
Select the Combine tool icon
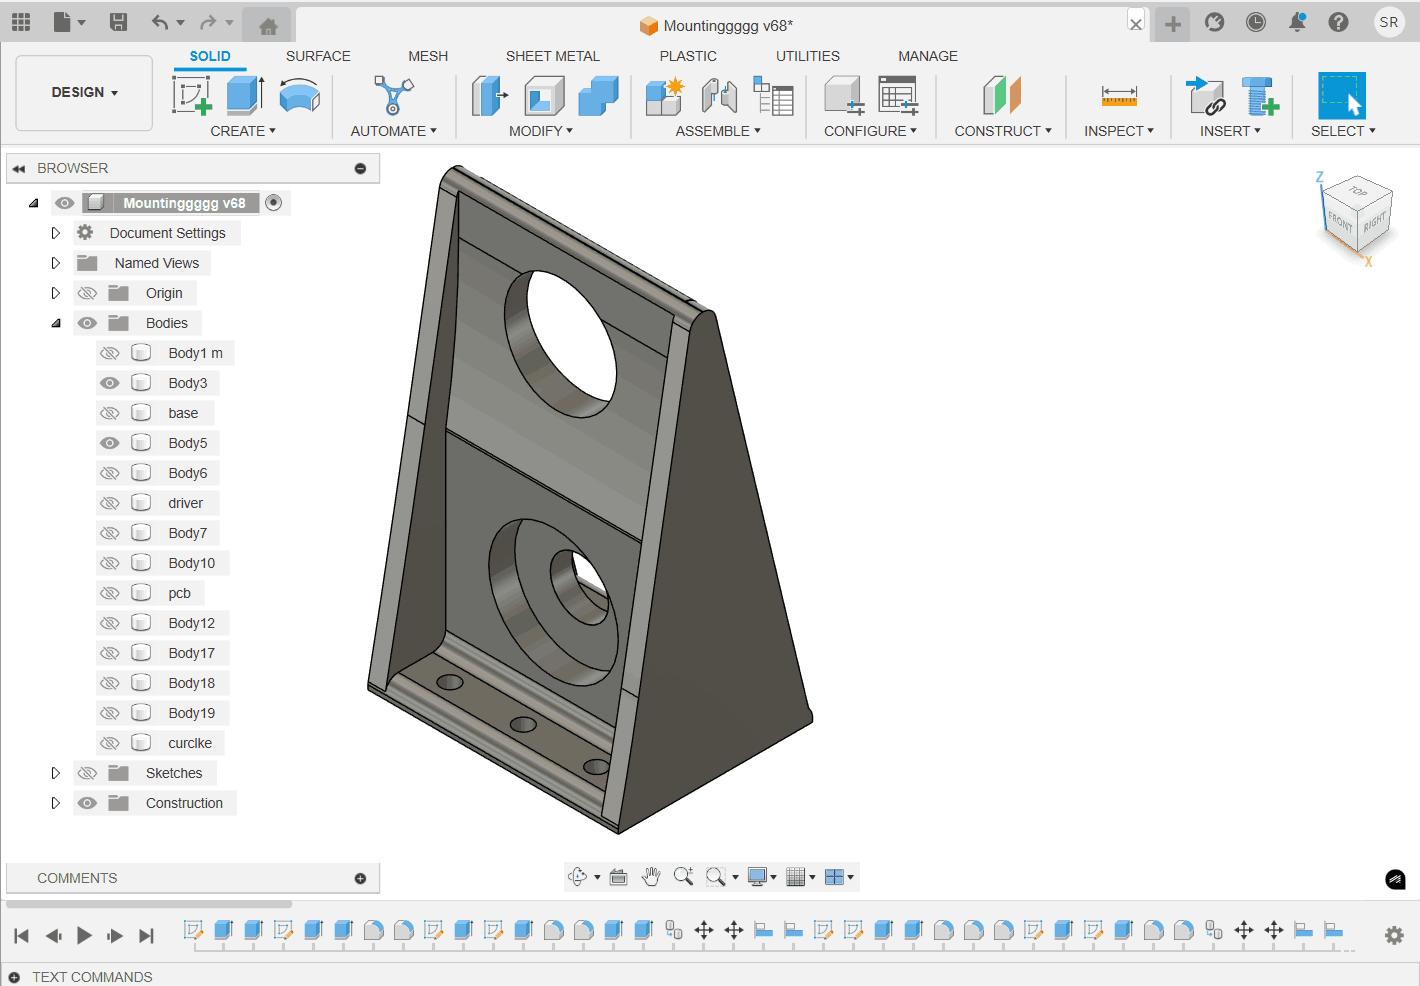click(598, 96)
